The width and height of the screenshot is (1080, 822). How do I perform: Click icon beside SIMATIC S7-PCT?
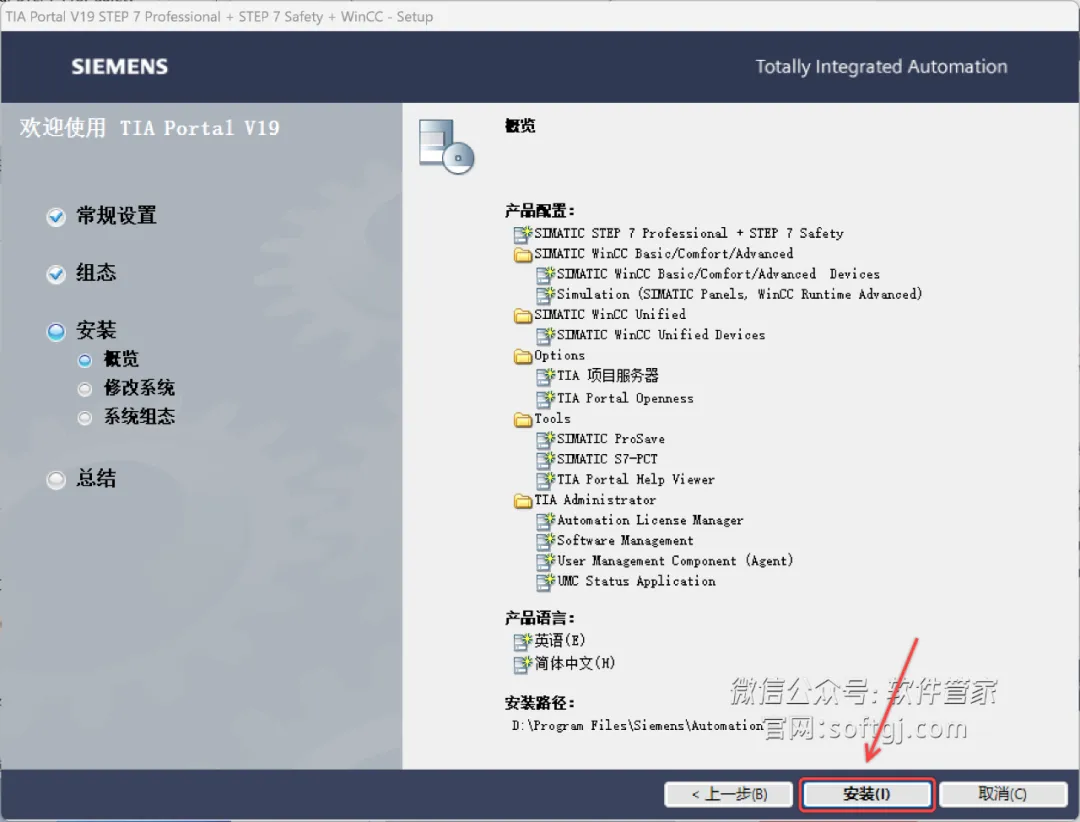tap(546, 460)
